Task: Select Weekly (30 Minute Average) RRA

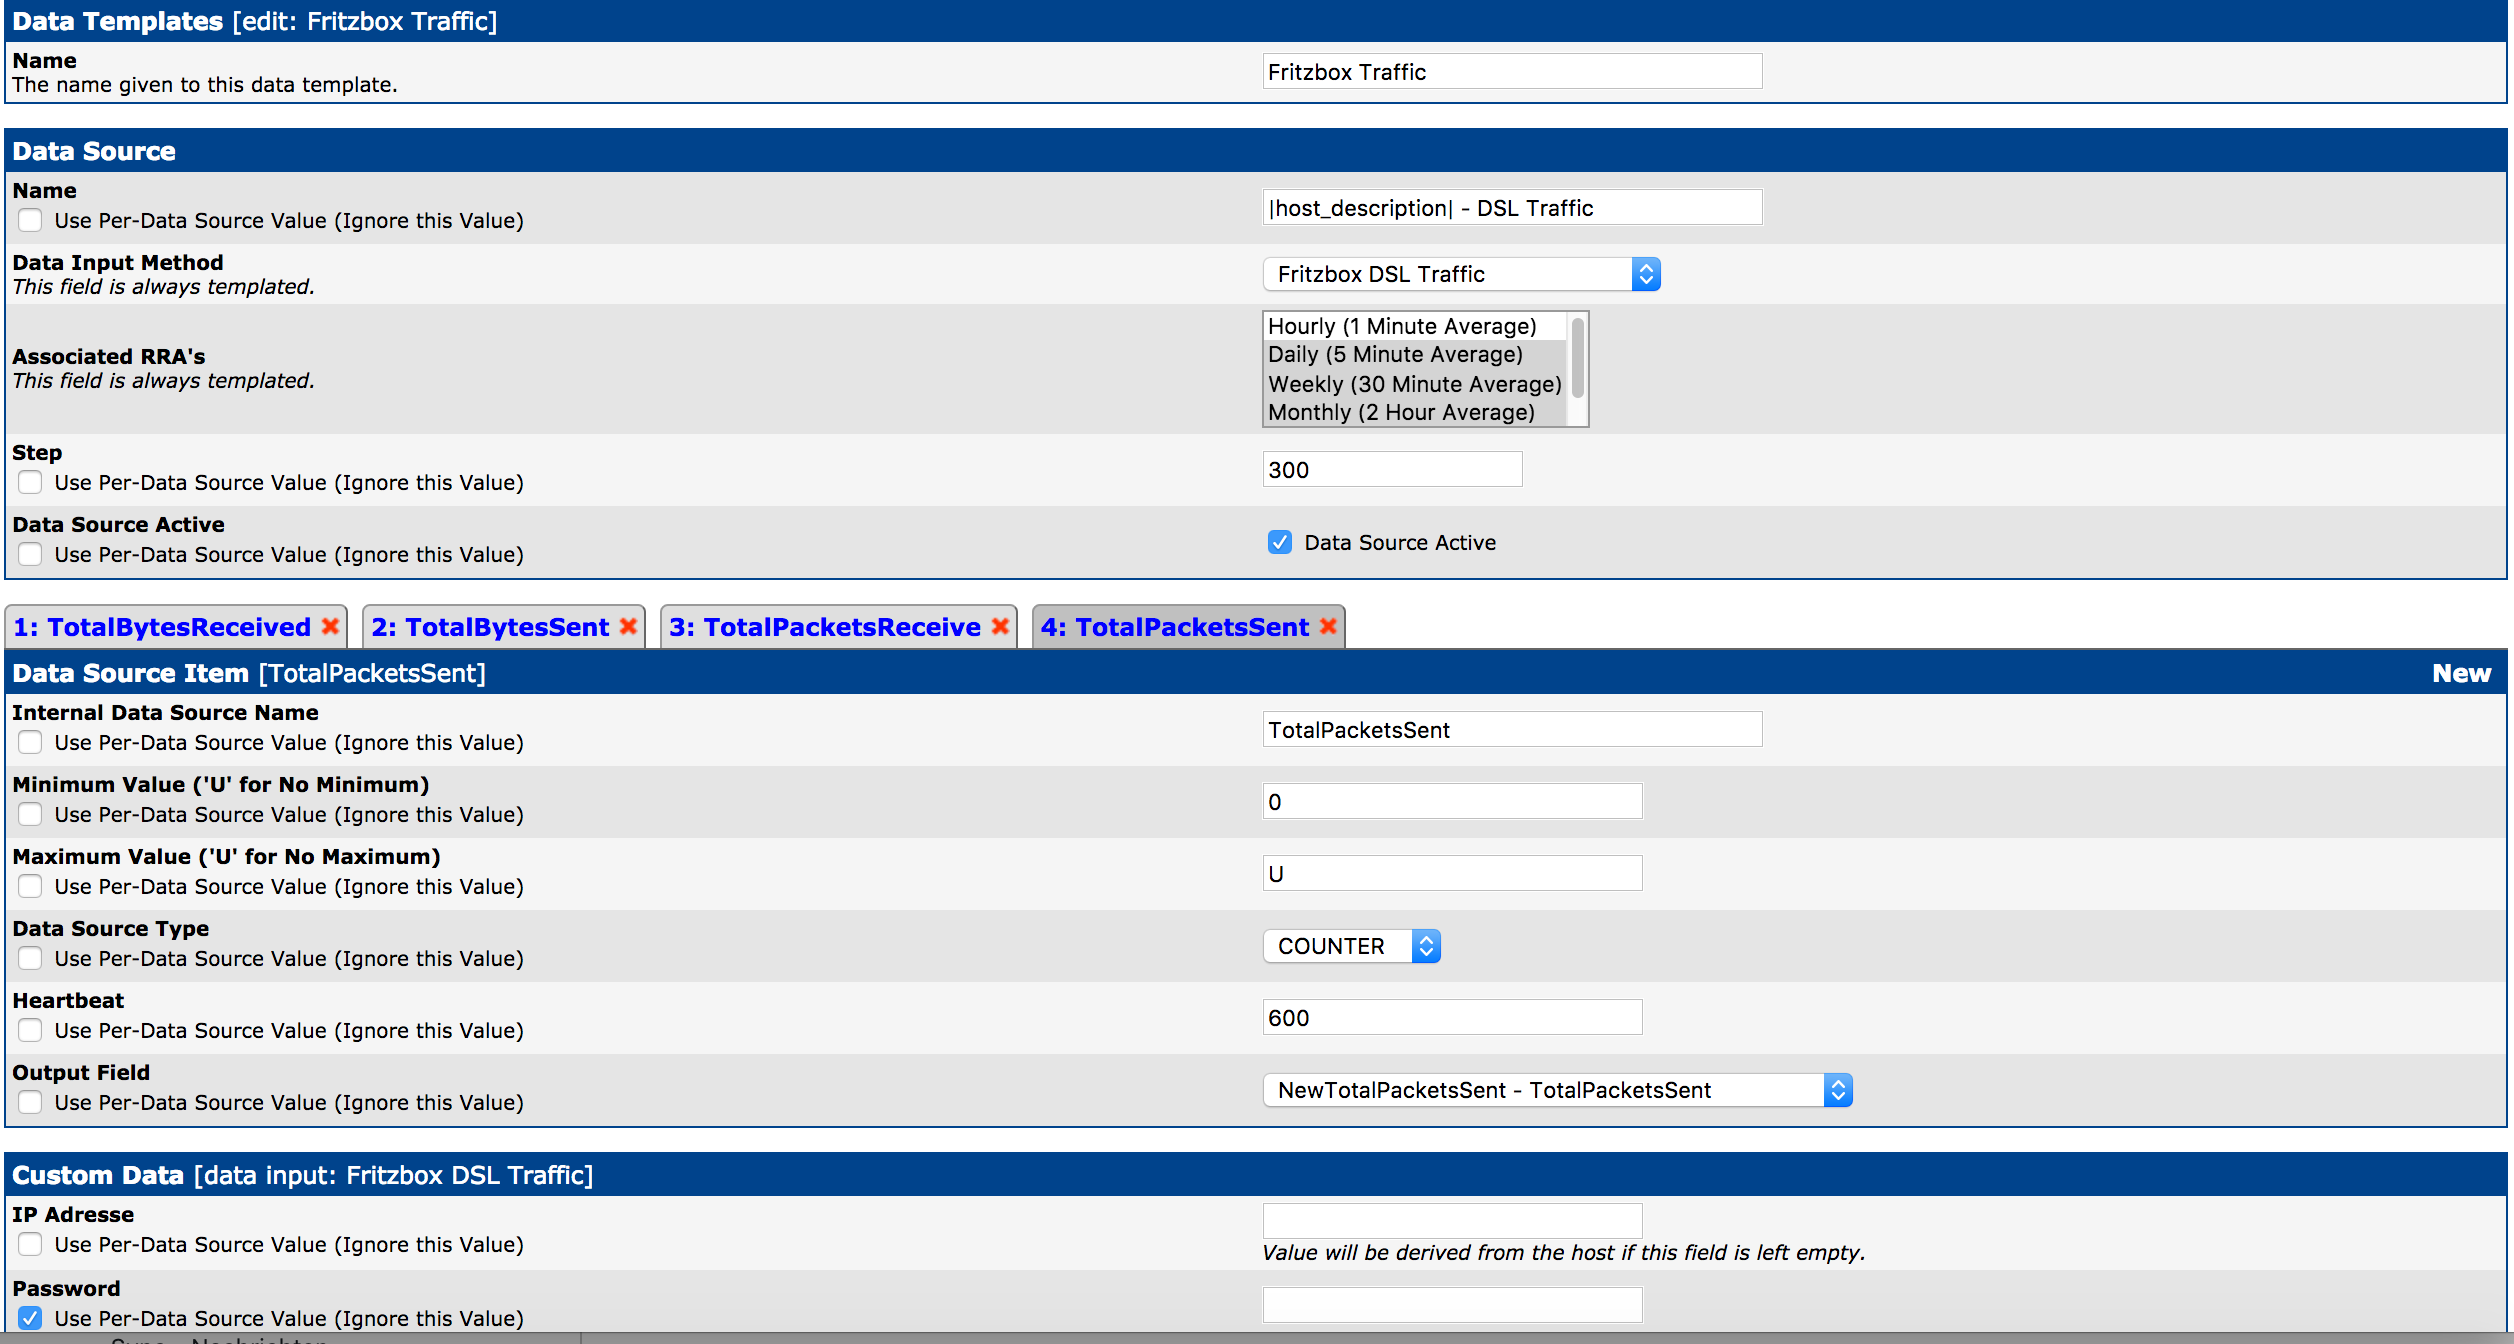Action: (1414, 384)
